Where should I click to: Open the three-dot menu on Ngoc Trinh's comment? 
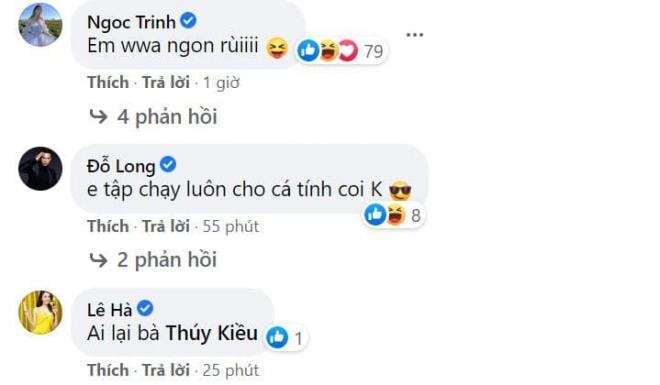pyautogui.click(x=415, y=35)
